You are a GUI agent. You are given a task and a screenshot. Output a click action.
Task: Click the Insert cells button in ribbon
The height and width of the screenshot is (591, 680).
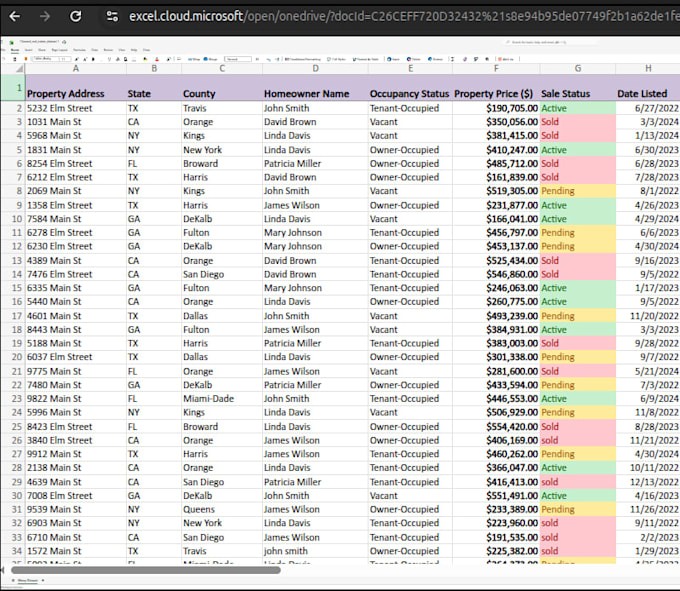point(393,59)
